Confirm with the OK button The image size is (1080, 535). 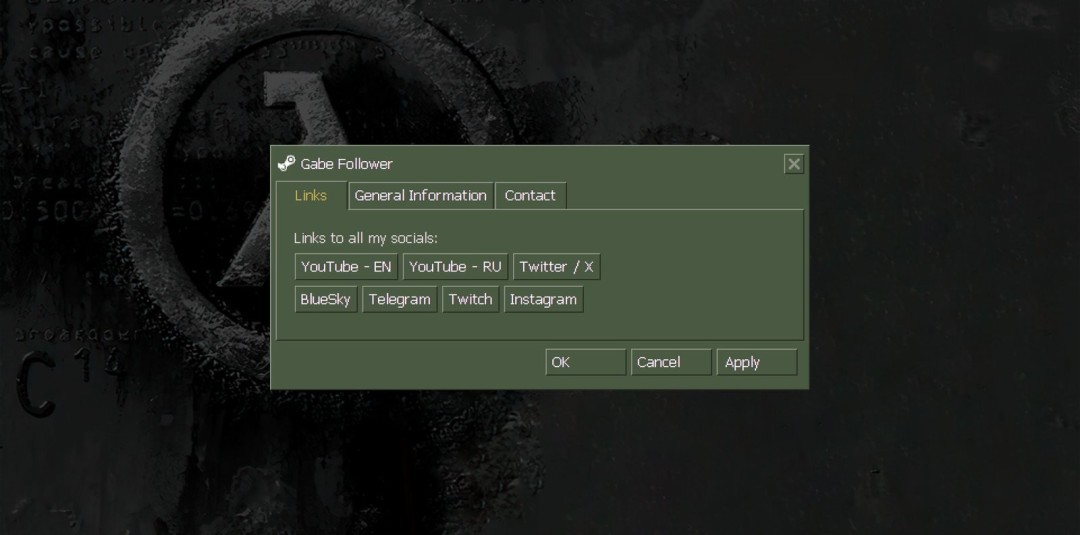click(x=585, y=362)
